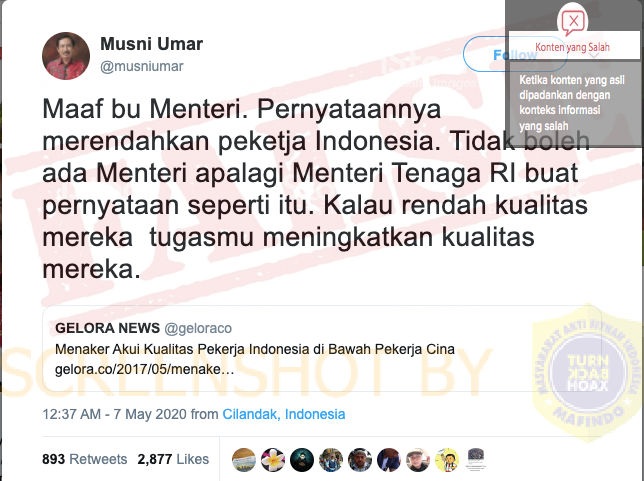Follow the Musni Umar account
Screen dimensions: 644x481
pyautogui.click(x=515, y=54)
